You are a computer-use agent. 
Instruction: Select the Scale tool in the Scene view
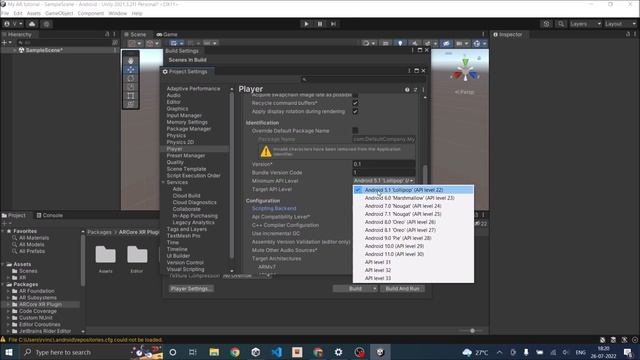[131, 87]
